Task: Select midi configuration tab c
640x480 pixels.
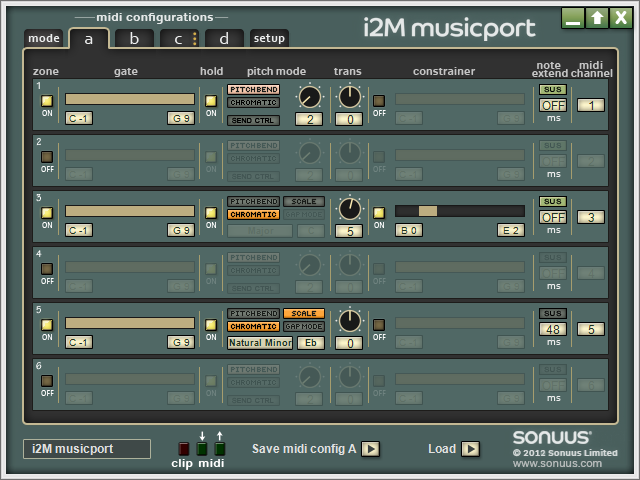Action: pos(179,39)
